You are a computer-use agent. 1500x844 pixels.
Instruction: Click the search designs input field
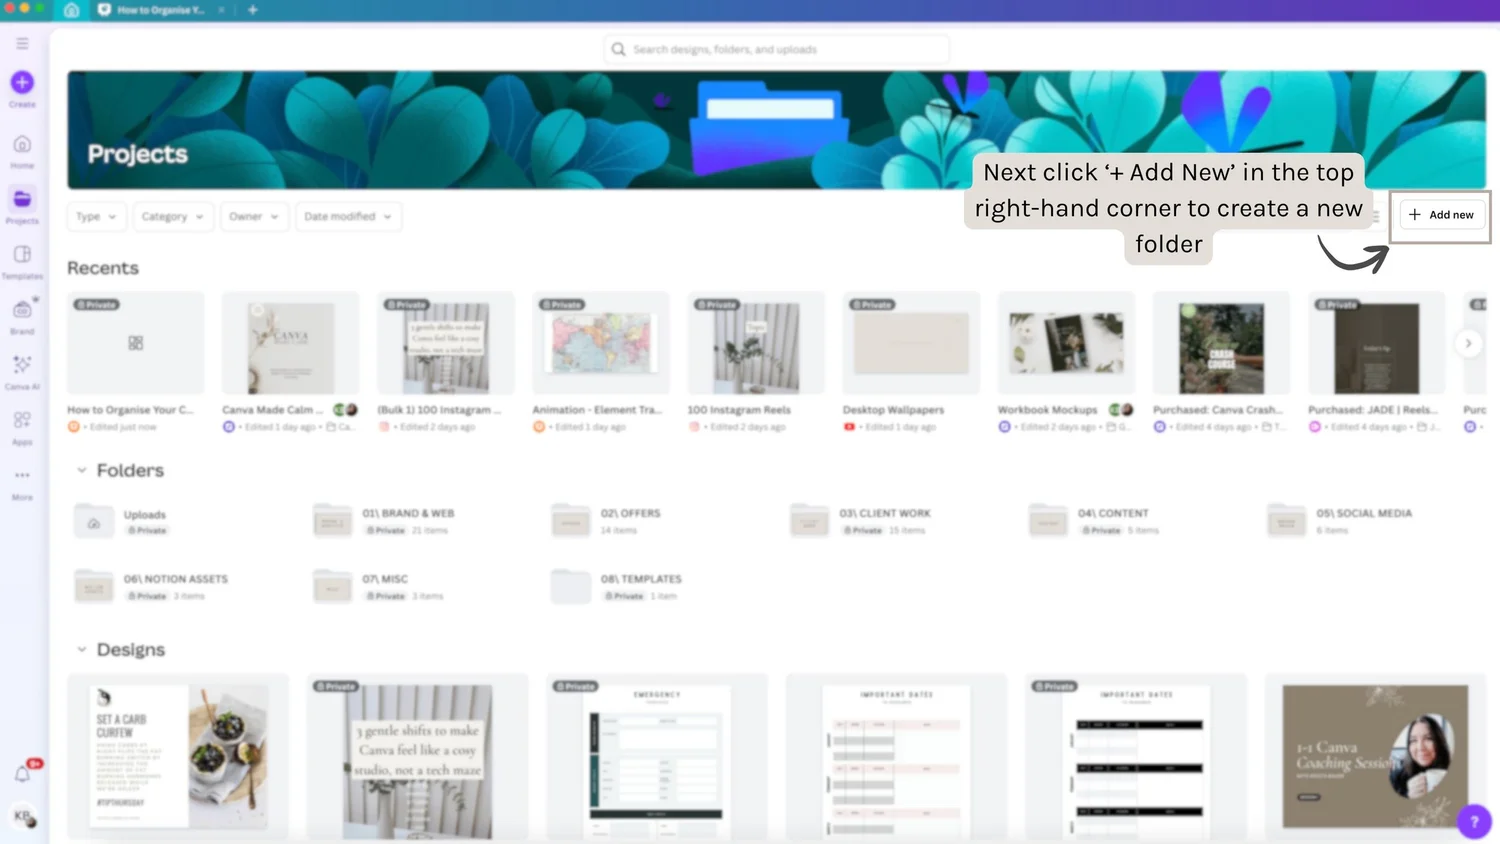[x=776, y=48]
